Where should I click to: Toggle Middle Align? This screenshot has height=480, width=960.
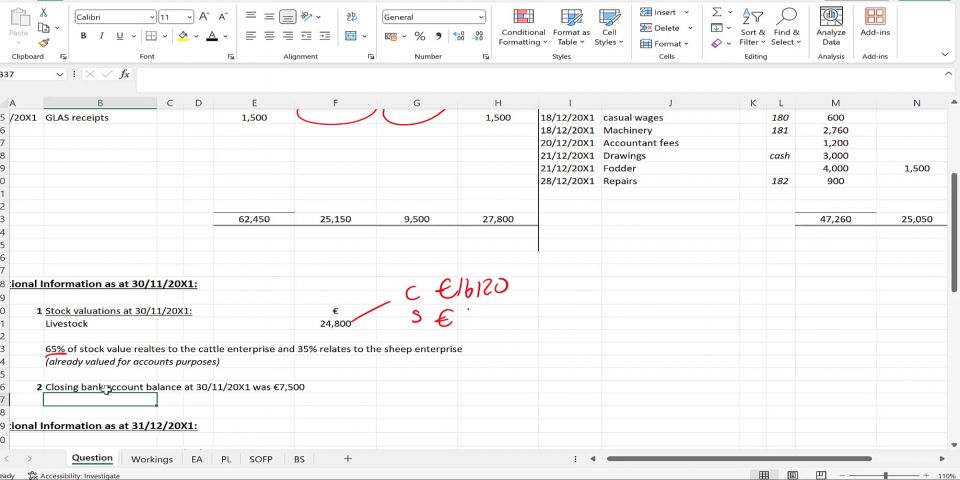click(x=269, y=17)
